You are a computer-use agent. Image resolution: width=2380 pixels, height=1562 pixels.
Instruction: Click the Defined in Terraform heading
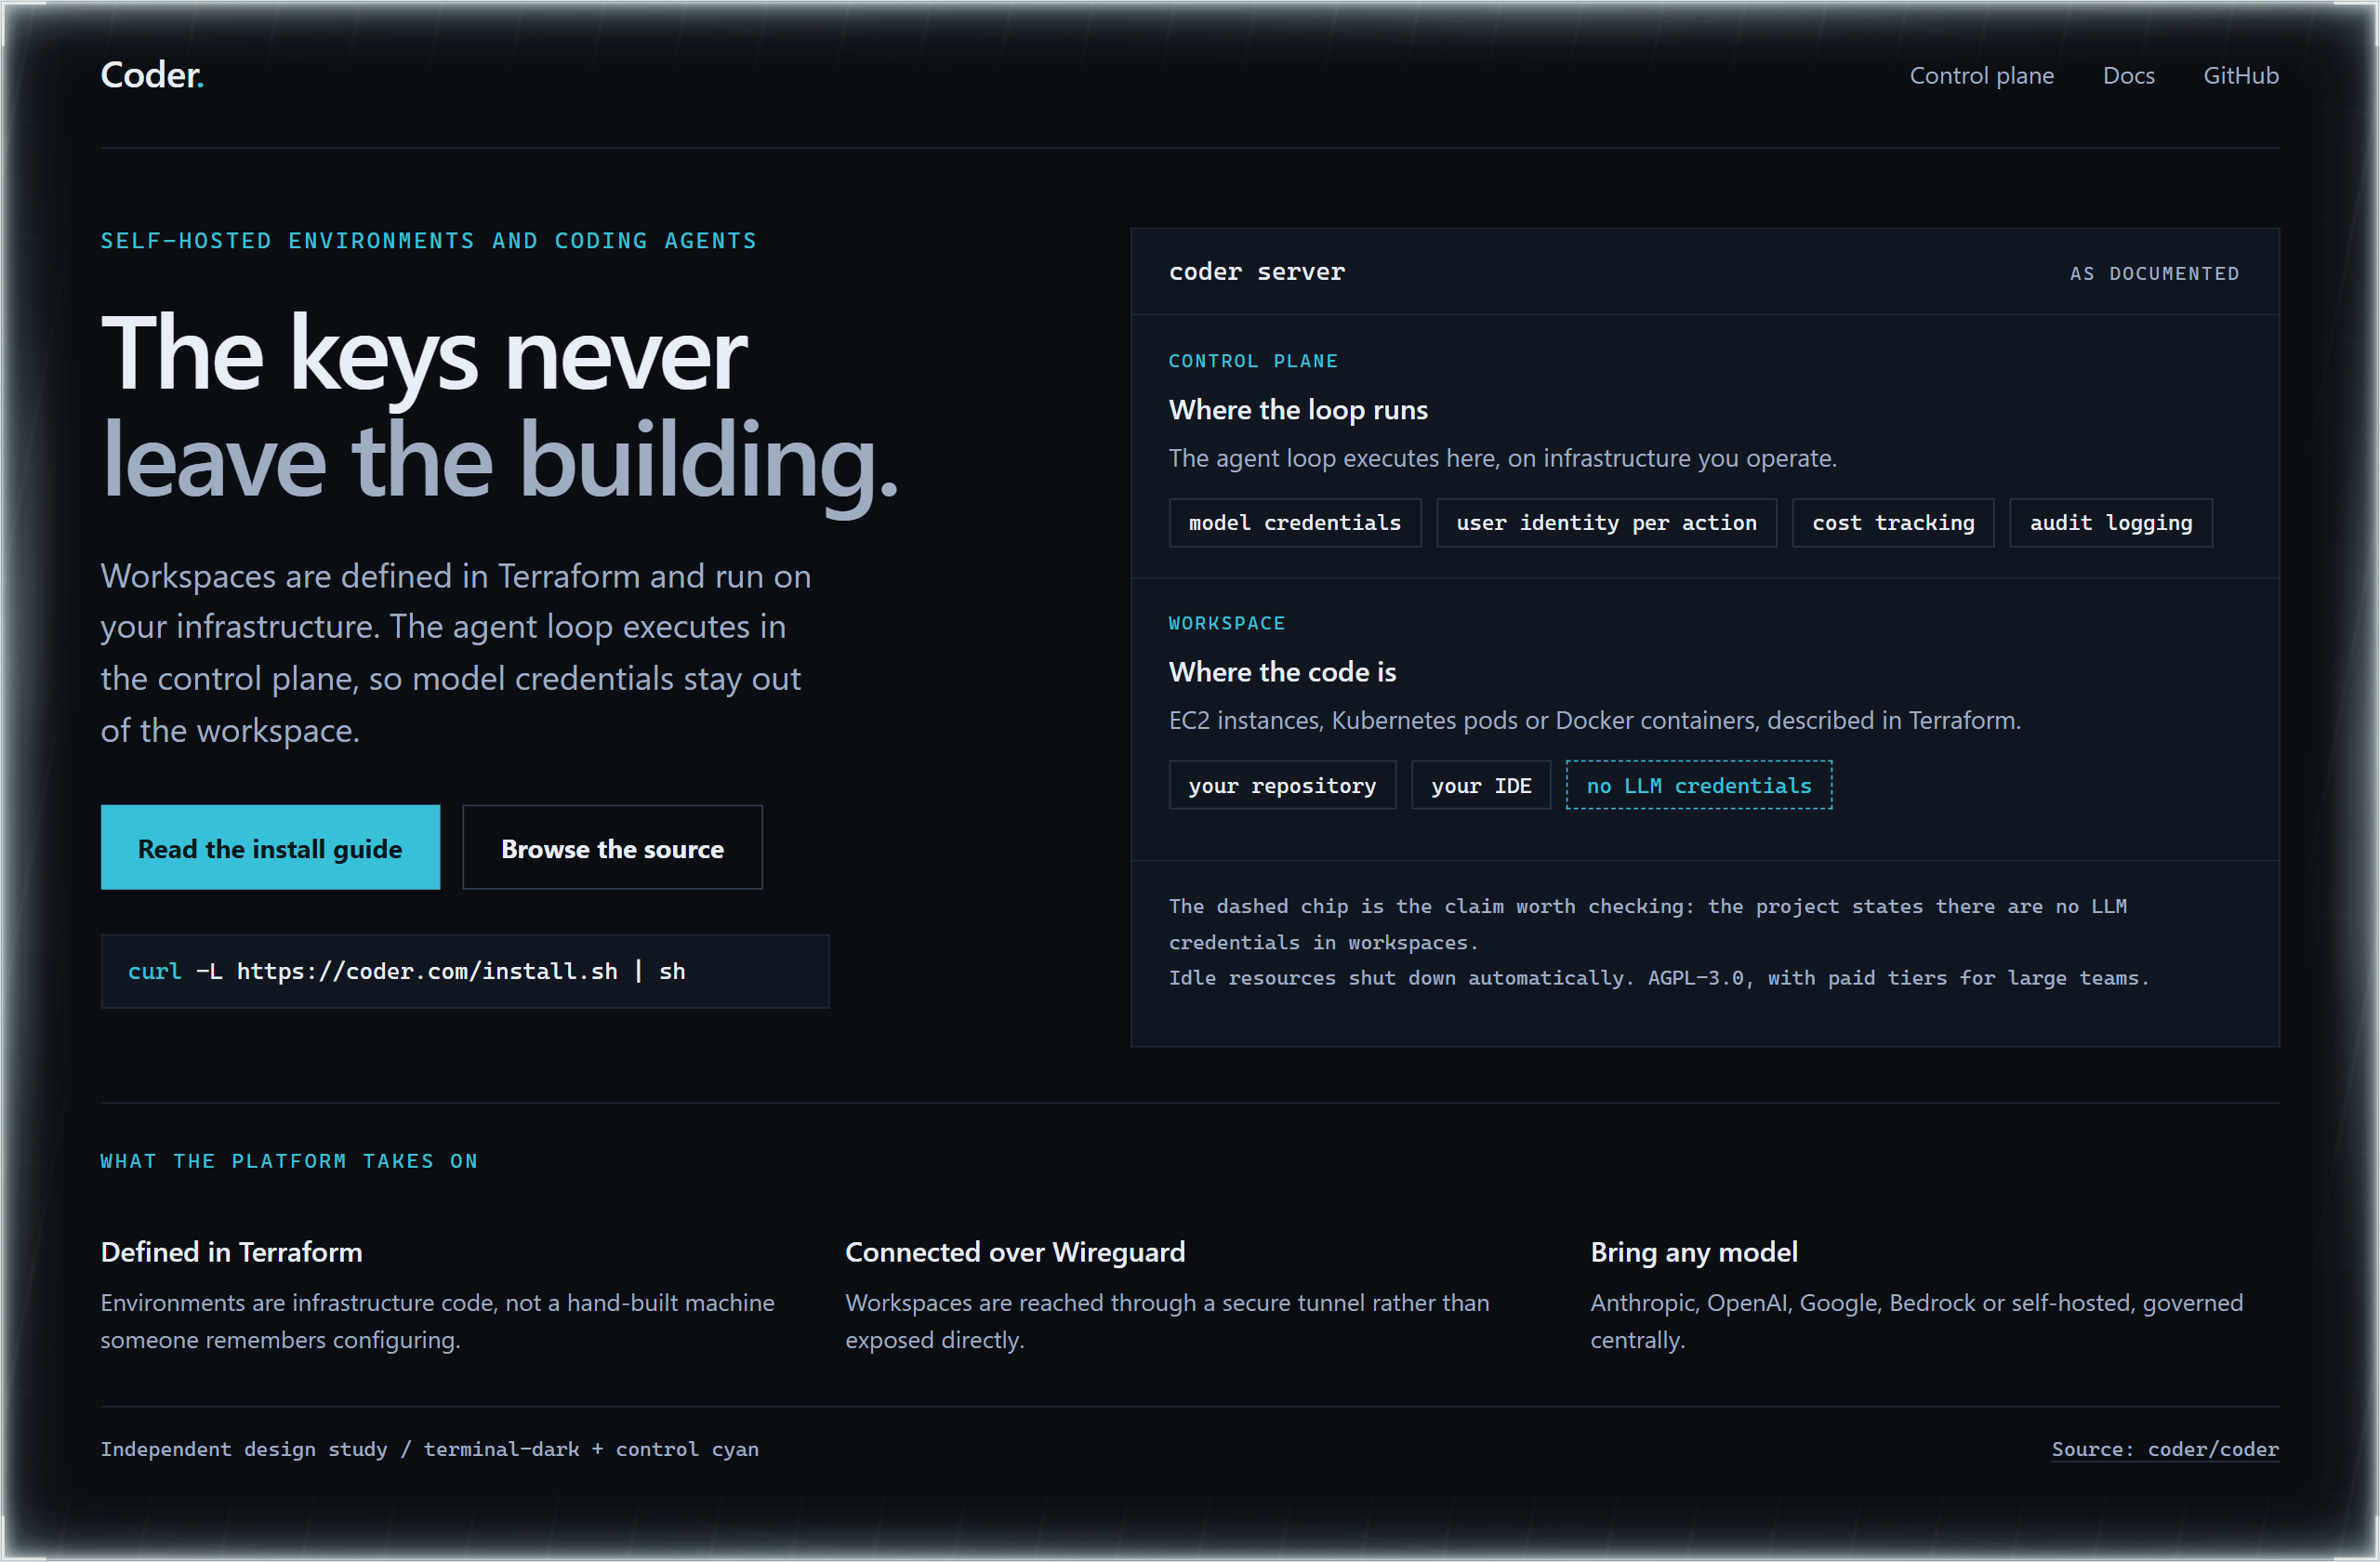tap(231, 1252)
